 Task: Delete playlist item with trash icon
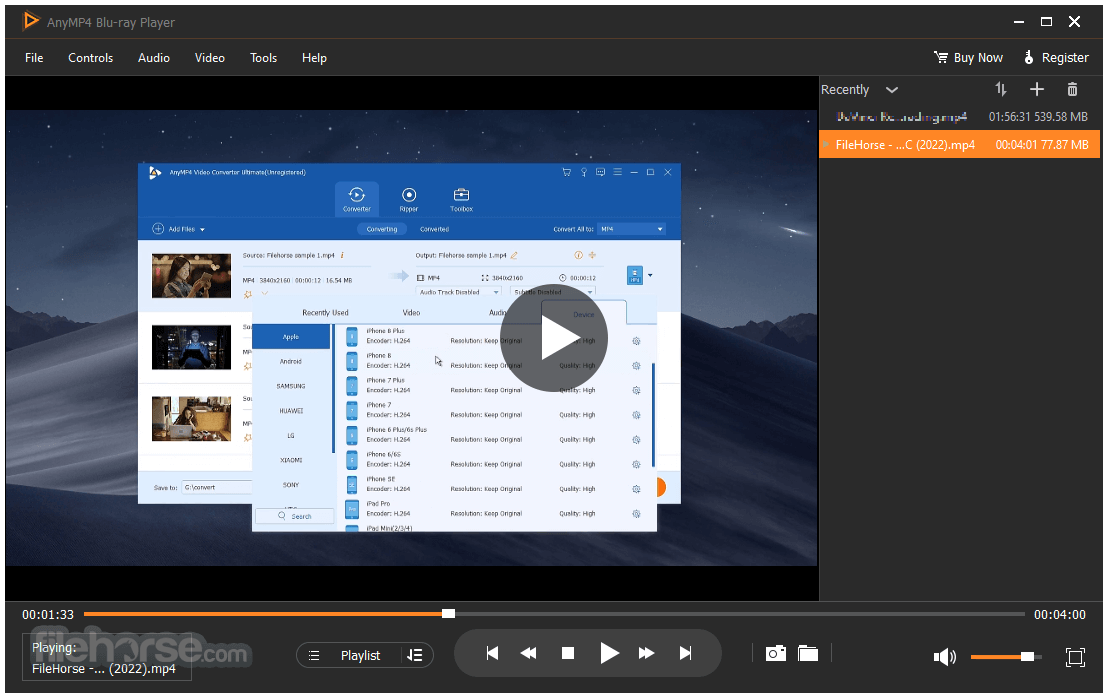click(x=1072, y=89)
